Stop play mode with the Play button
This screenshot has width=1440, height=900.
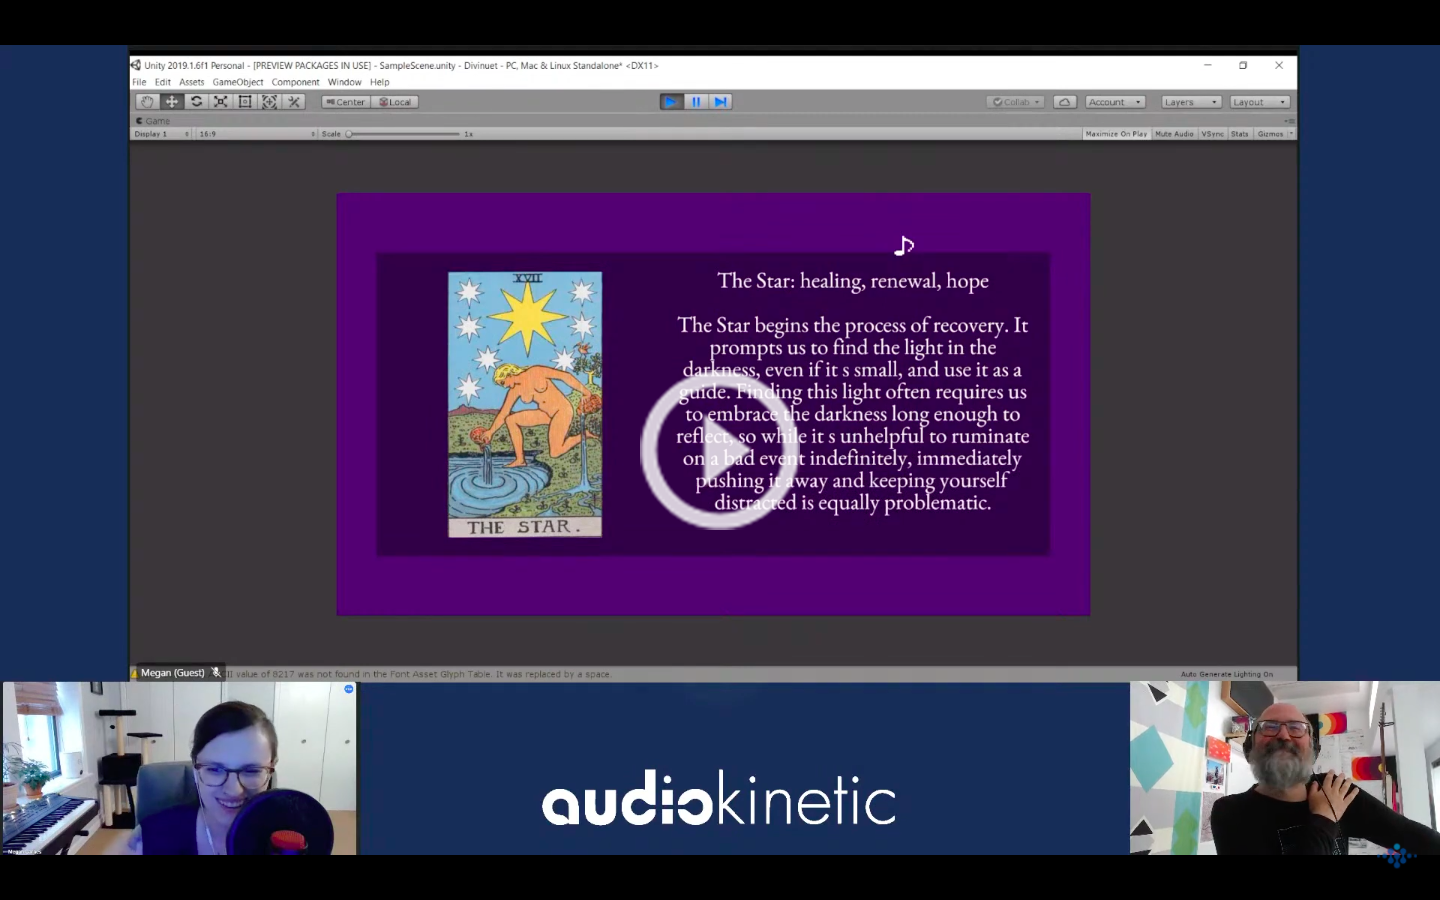pyautogui.click(x=671, y=102)
